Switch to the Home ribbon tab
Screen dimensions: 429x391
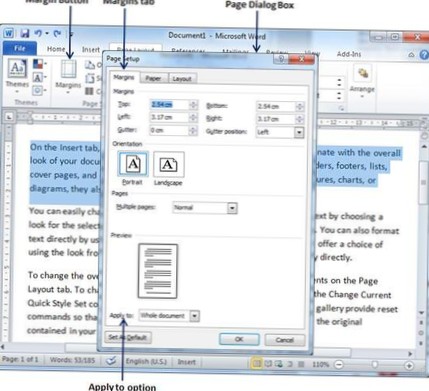point(56,49)
